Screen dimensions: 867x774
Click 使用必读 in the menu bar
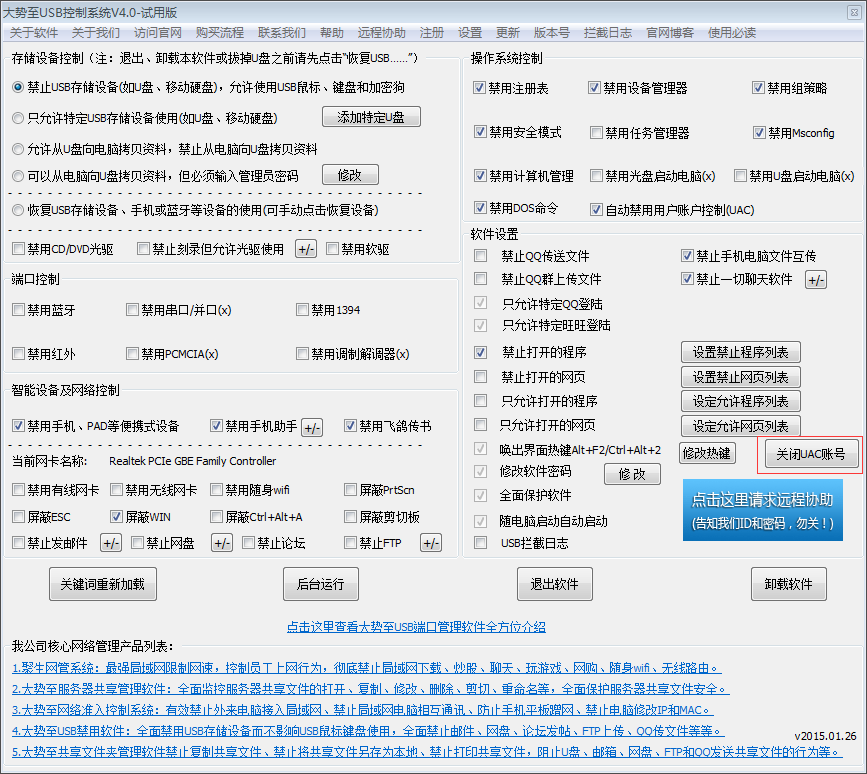point(732,32)
